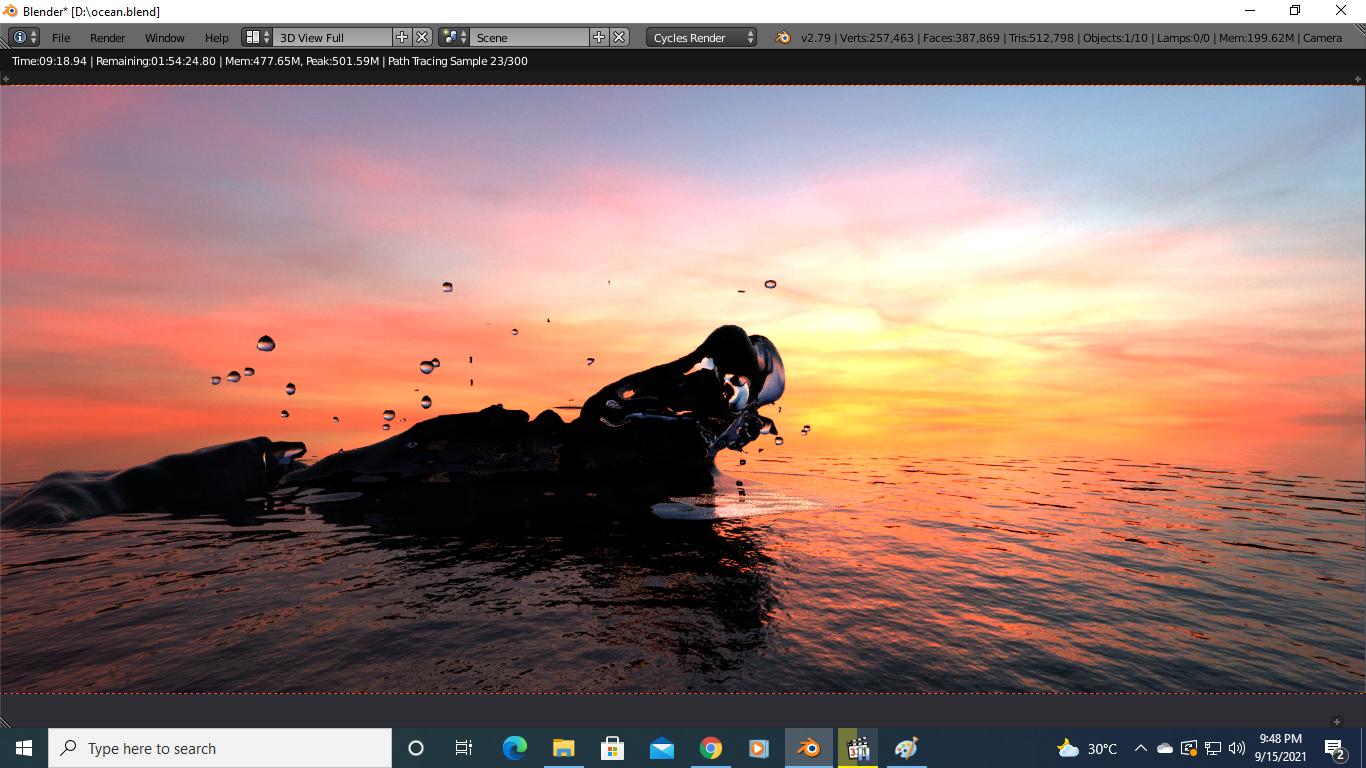Open the media player taskbar icon
1366x768 pixels.
pyautogui.click(x=759, y=748)
